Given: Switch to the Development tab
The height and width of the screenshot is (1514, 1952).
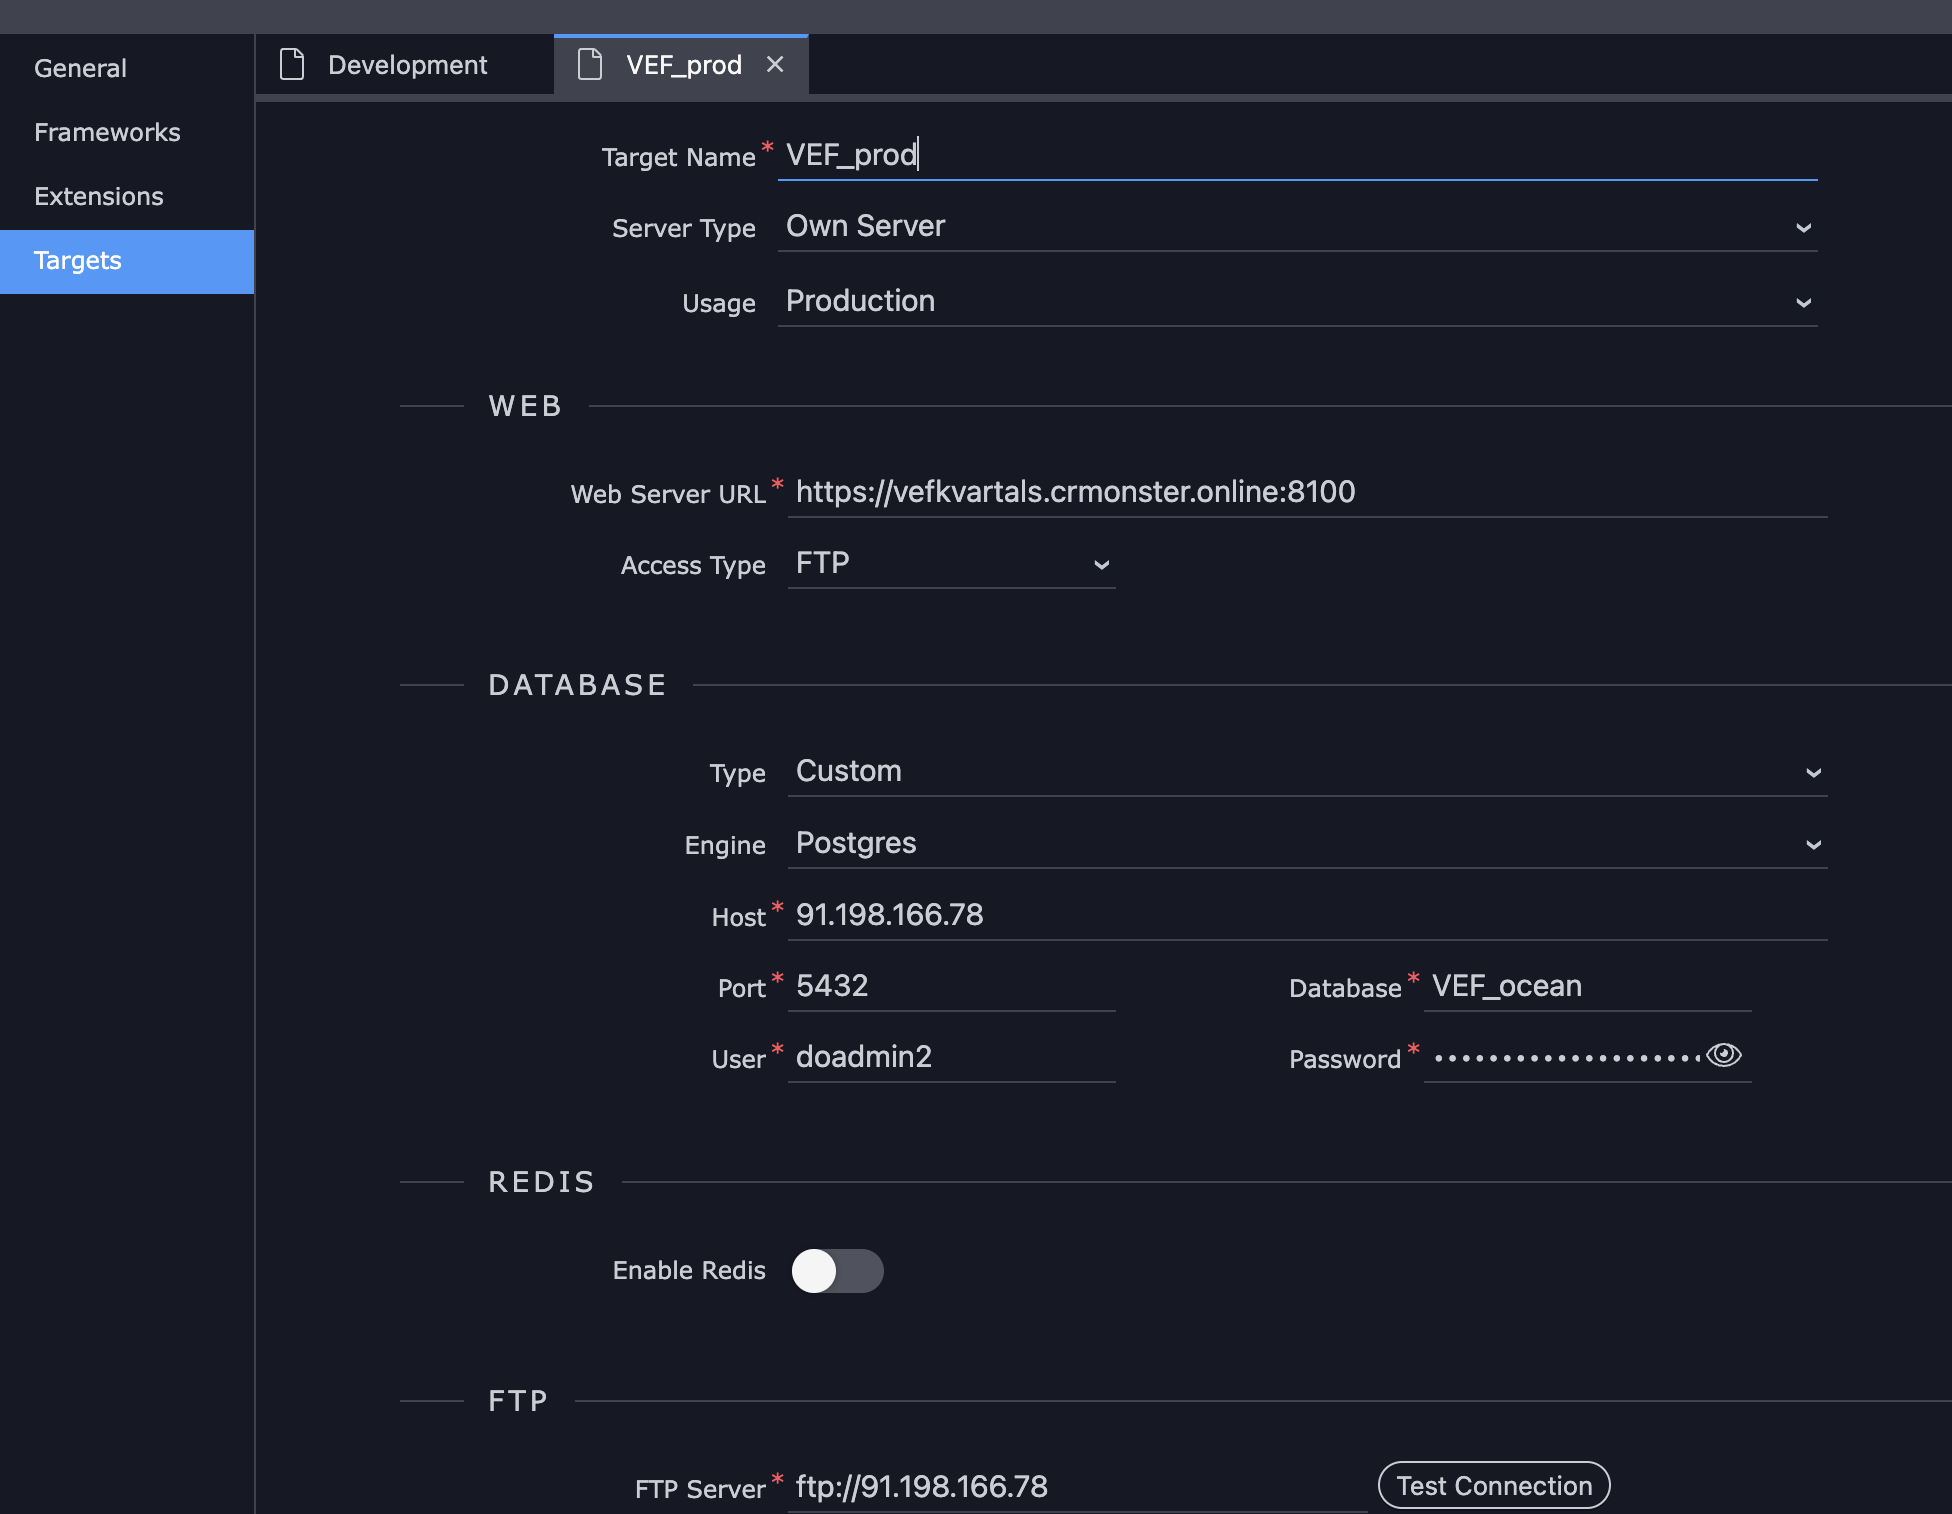Looking at the screenshot, I should [x=405, y=65].
